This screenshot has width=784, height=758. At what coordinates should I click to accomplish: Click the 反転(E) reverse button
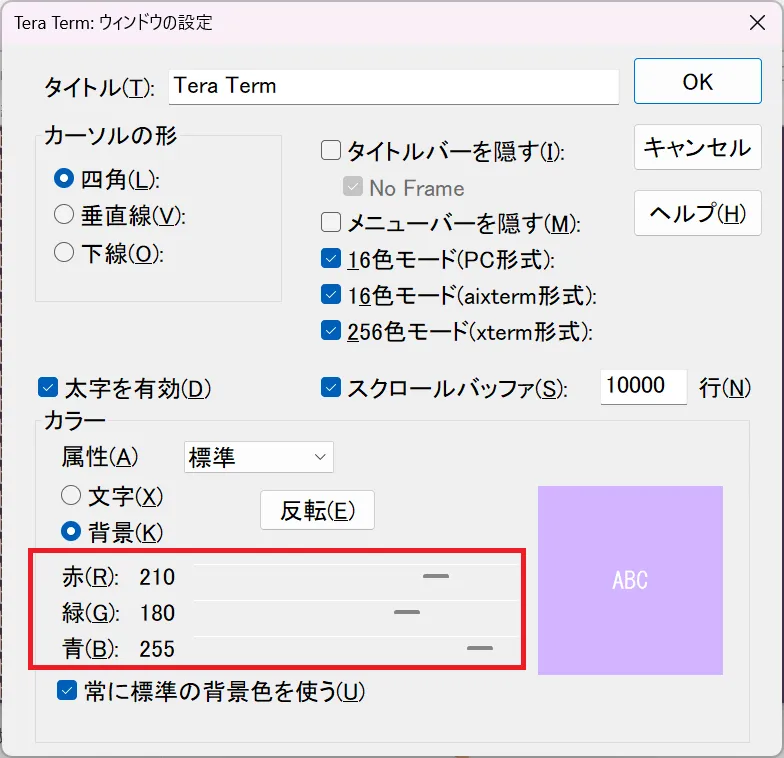click(317, 510)
